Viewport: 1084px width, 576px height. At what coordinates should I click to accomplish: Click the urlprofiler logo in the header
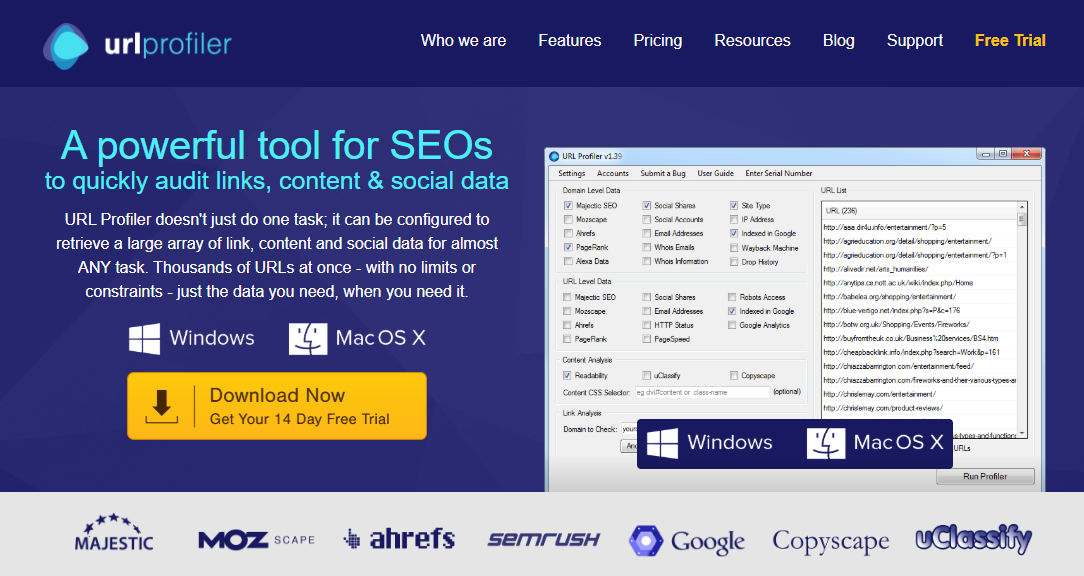(135, 43)
